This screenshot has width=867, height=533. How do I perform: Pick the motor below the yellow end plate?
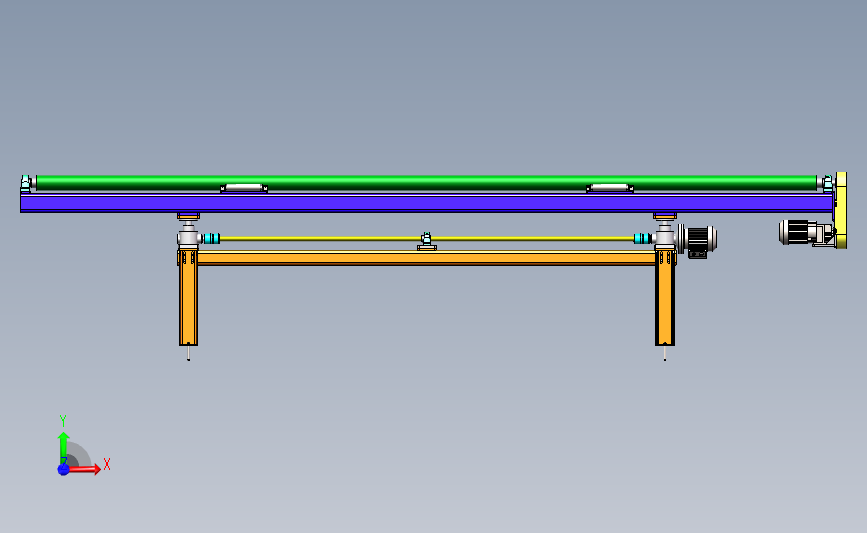point(806,232)
